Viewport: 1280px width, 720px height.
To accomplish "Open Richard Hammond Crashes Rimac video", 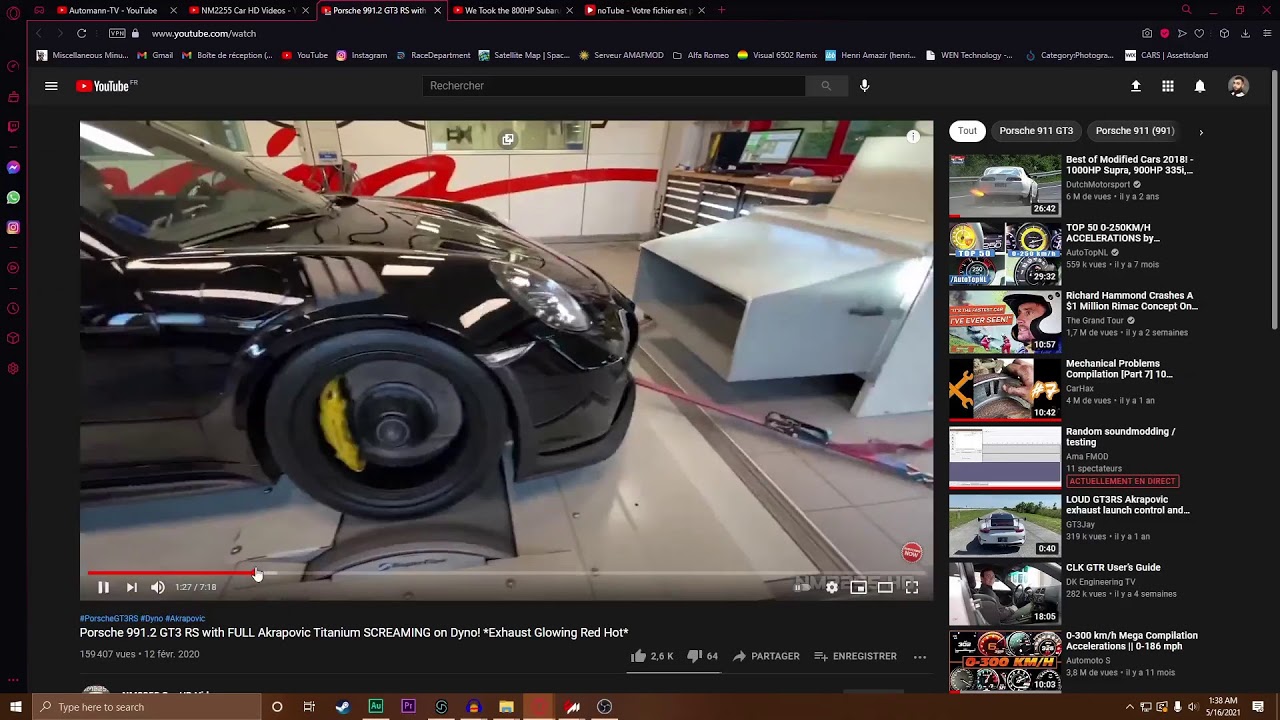I will pos(1131,301).
